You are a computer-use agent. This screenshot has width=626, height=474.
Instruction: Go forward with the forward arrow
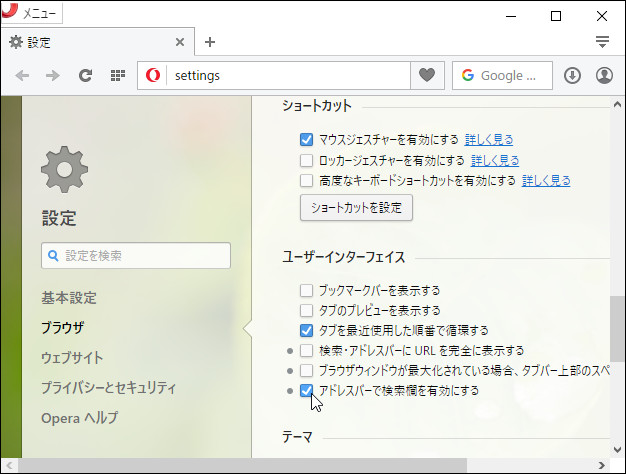tap(53, 75)
